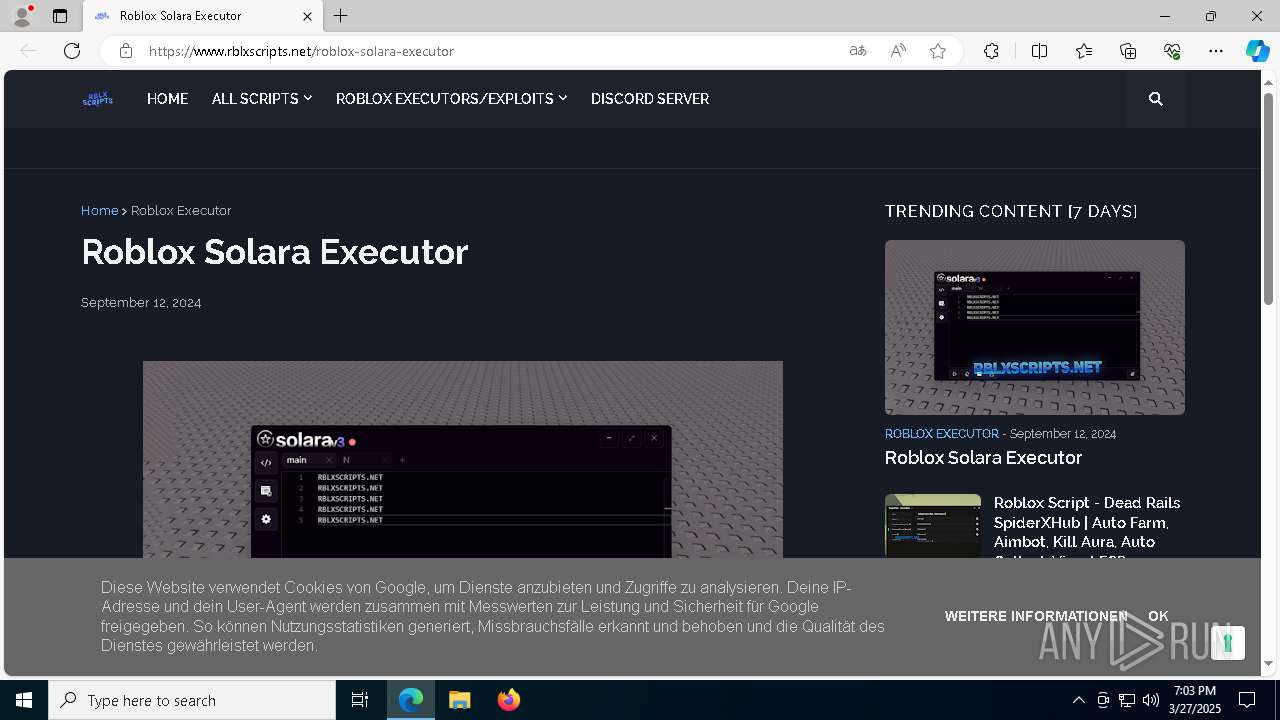The width and height of the screenshot is (1280, 720).
Task: Open volume control in system tray
Action: [x=1150, y=700]
